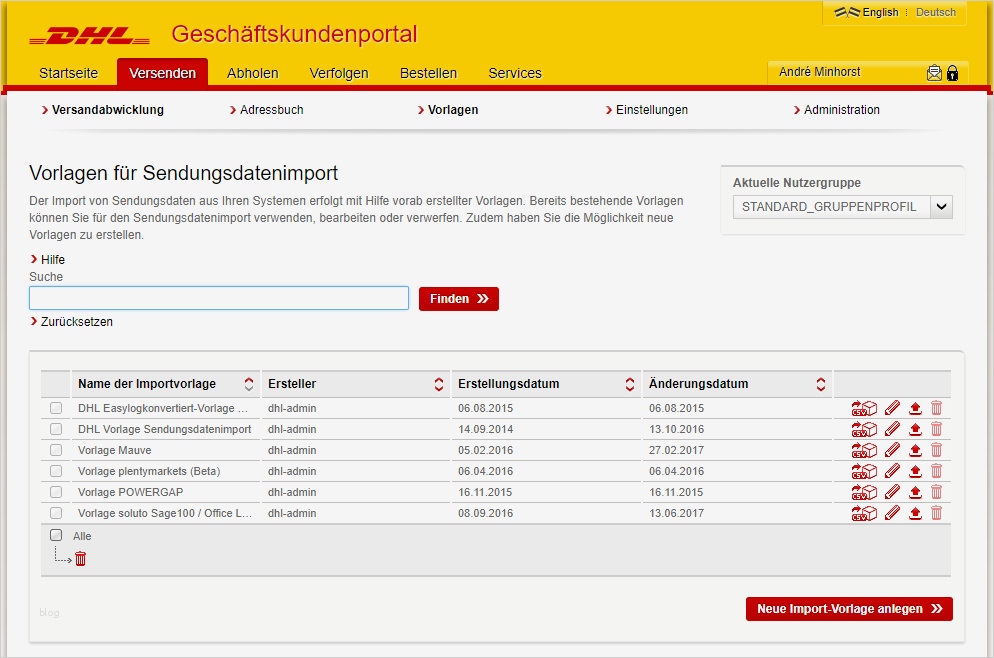The image size is (994, 658).
Task: Mark the Vorlage POWERGAP checkbox
Action: [x=56, y=492]
